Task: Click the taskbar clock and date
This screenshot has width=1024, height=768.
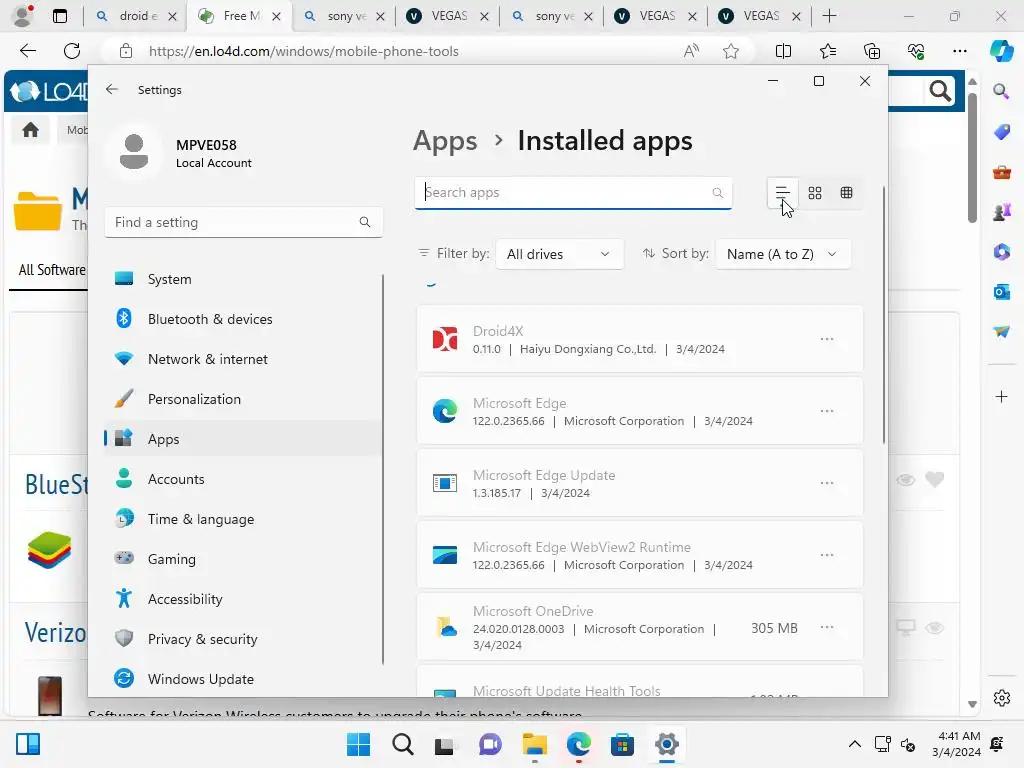Action: (x=957, y=744)
